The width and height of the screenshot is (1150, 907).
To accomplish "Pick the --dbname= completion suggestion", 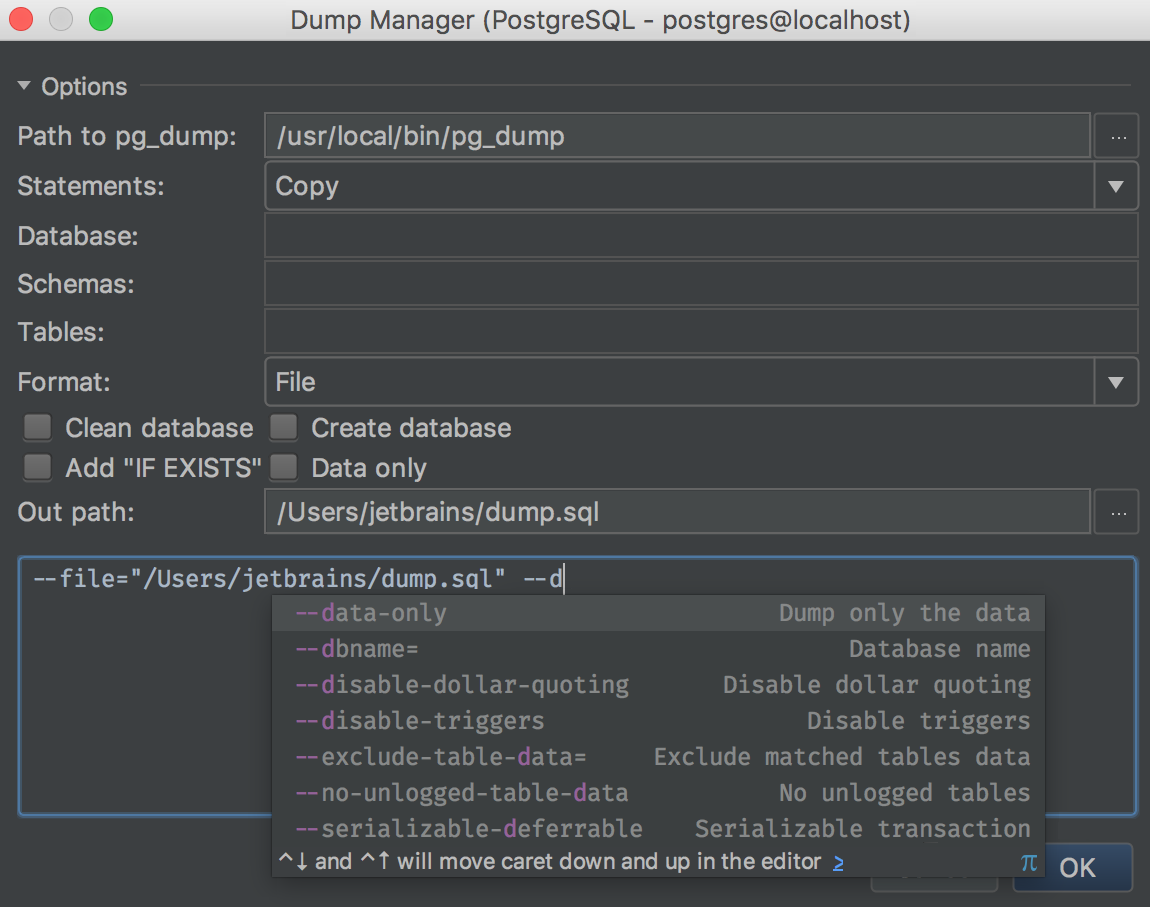I will [658, 649].
